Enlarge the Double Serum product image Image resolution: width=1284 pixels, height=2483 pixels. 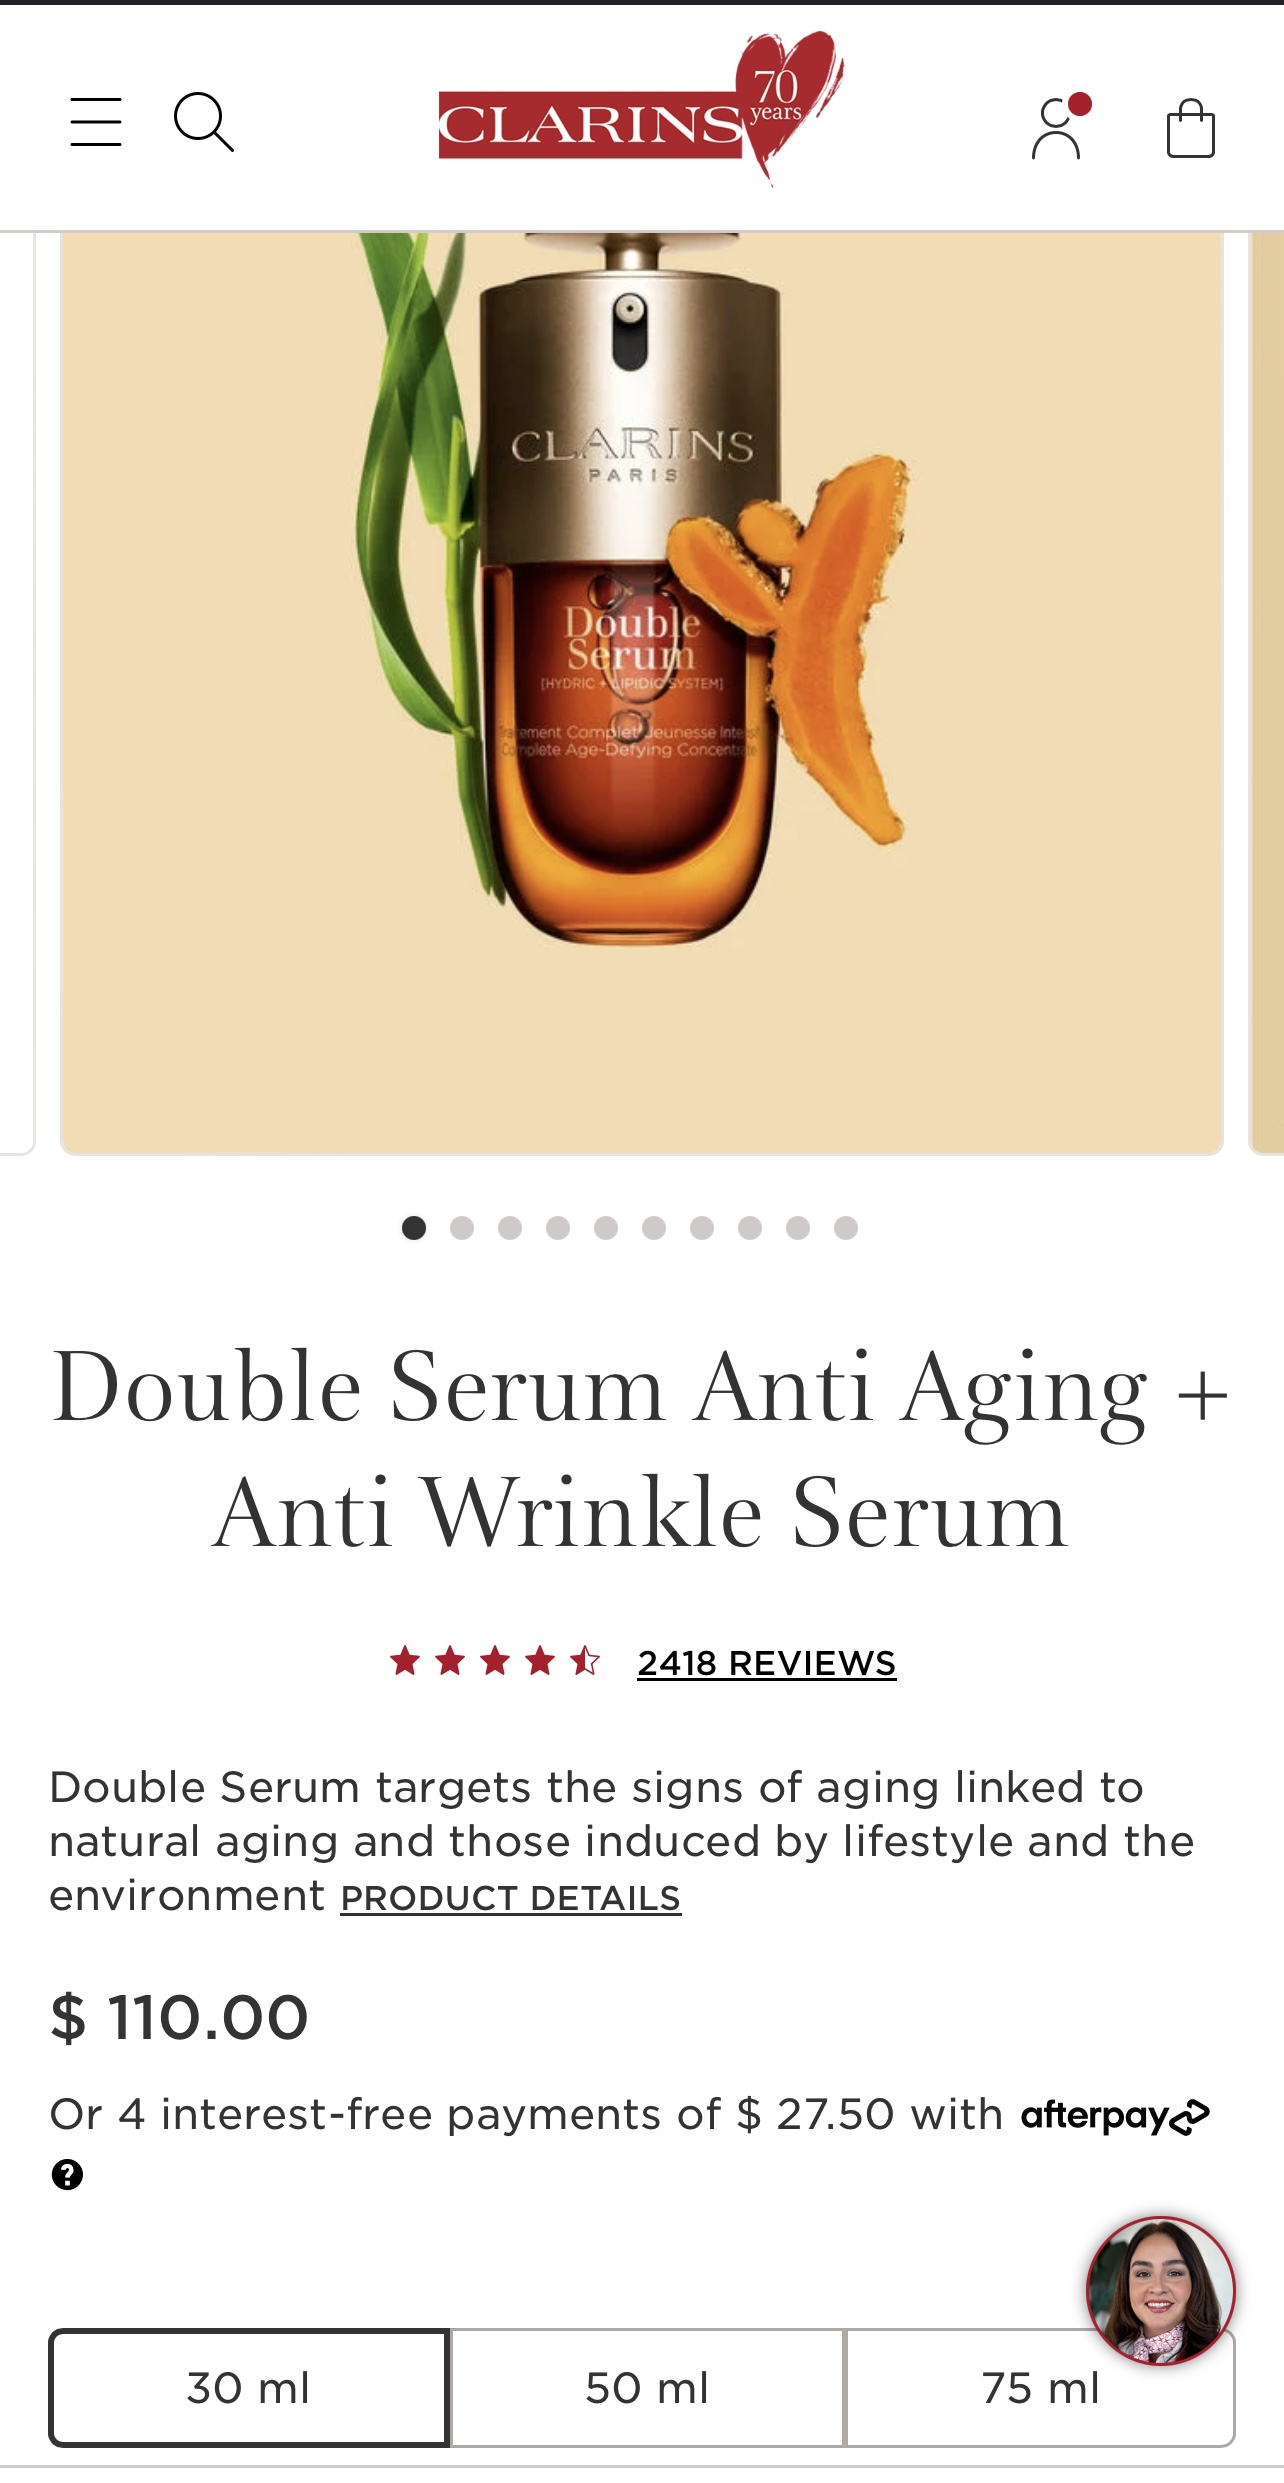click(642, 693)
